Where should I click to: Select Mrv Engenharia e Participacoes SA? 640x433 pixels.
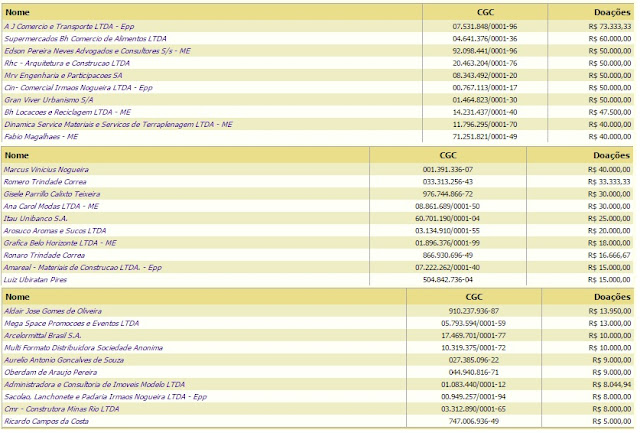point(63,75)
